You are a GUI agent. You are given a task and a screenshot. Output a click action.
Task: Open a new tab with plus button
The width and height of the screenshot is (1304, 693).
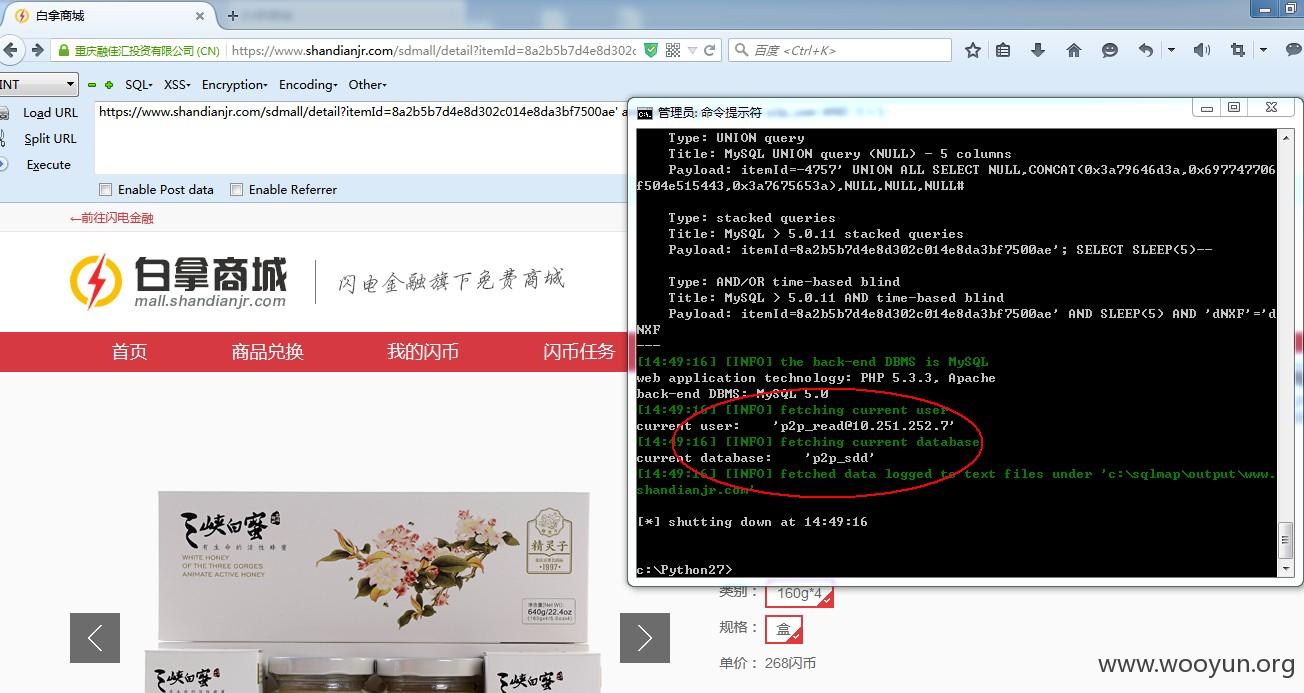point(233,16)
